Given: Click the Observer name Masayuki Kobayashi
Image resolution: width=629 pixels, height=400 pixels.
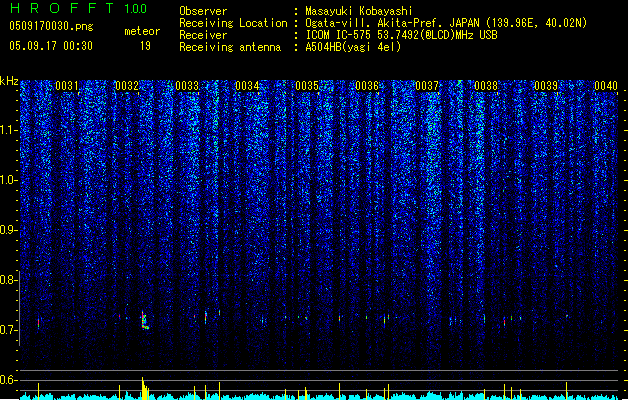Looking at the screenshot, I should (x=359, y=11).
